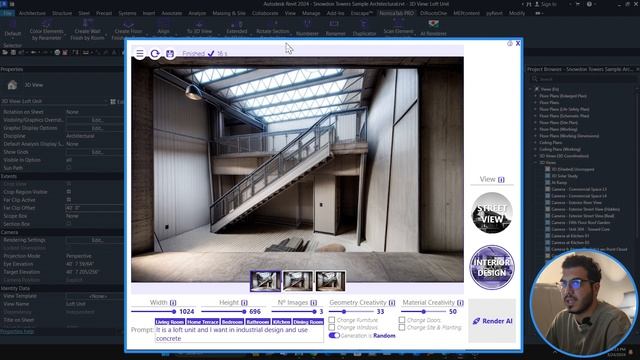Toggle Crop Region Visible checkbox in Properties
Screen dimensions: 640x360
click(69, 192)
